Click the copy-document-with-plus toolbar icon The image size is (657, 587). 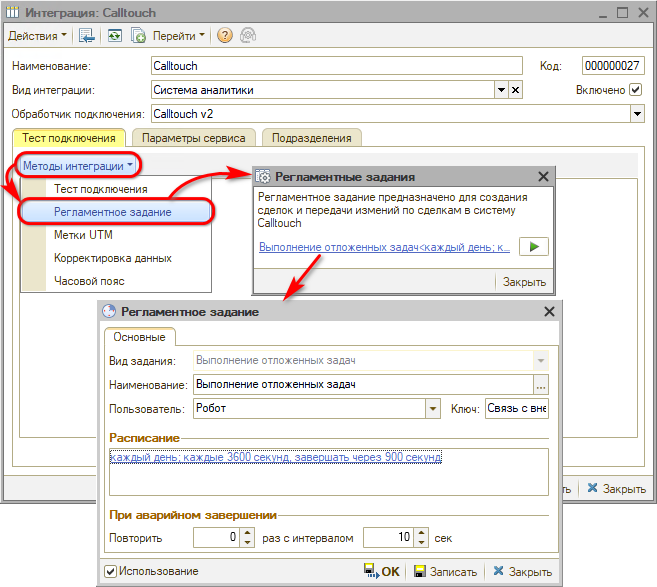[138, 36]
